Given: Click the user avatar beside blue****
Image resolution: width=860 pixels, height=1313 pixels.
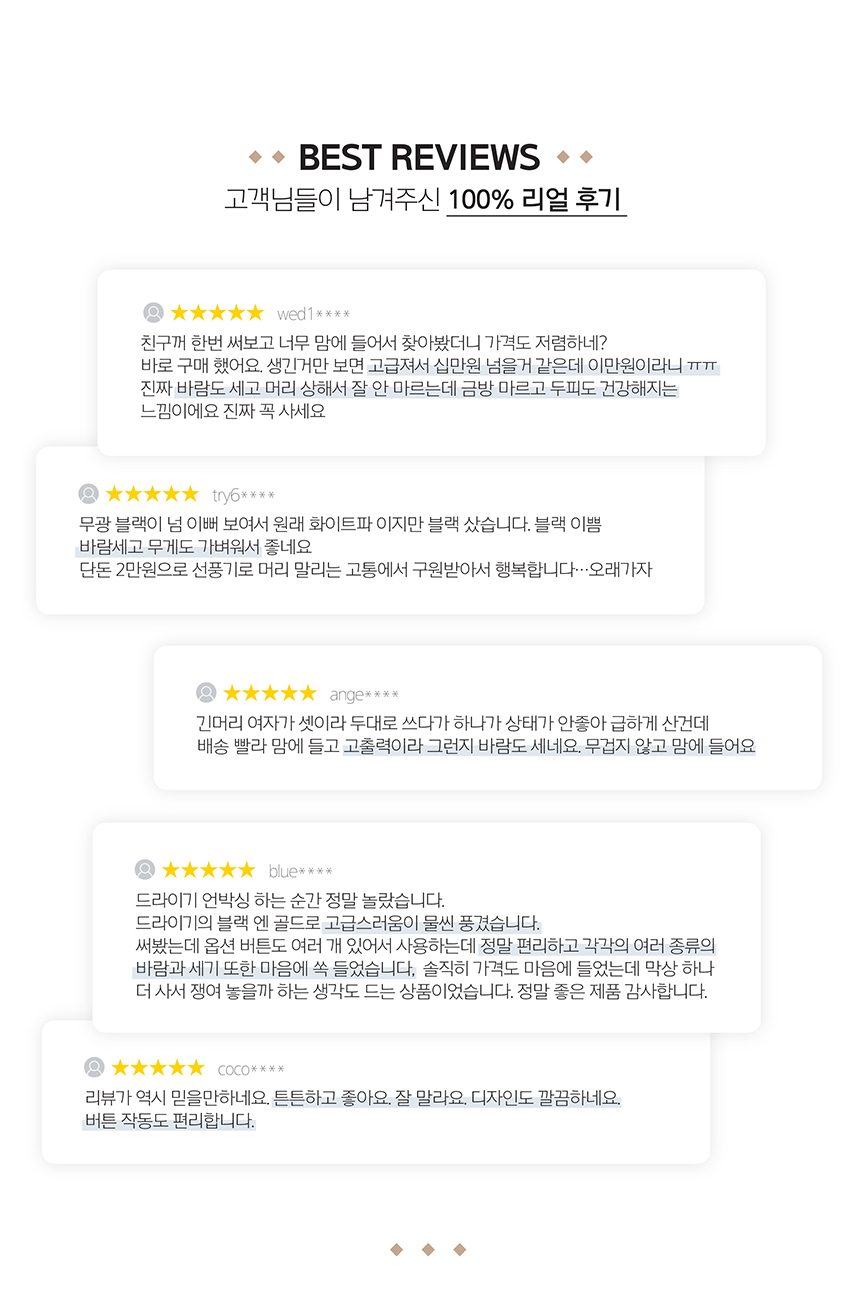Looking at the screenshot, I should pos(145,870).
